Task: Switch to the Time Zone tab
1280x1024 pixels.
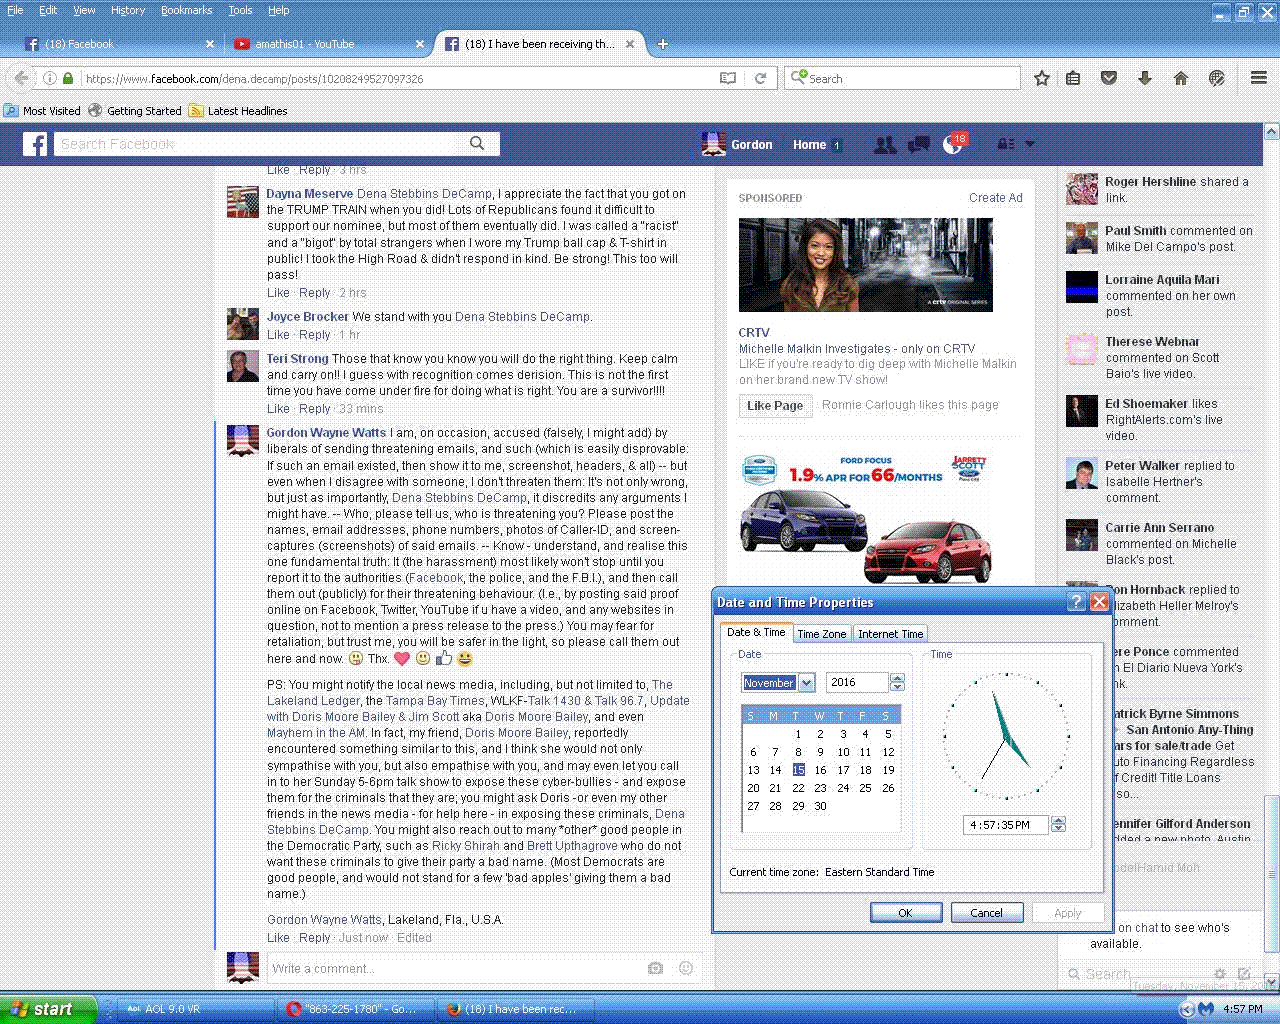Action: tap(821, 634)
